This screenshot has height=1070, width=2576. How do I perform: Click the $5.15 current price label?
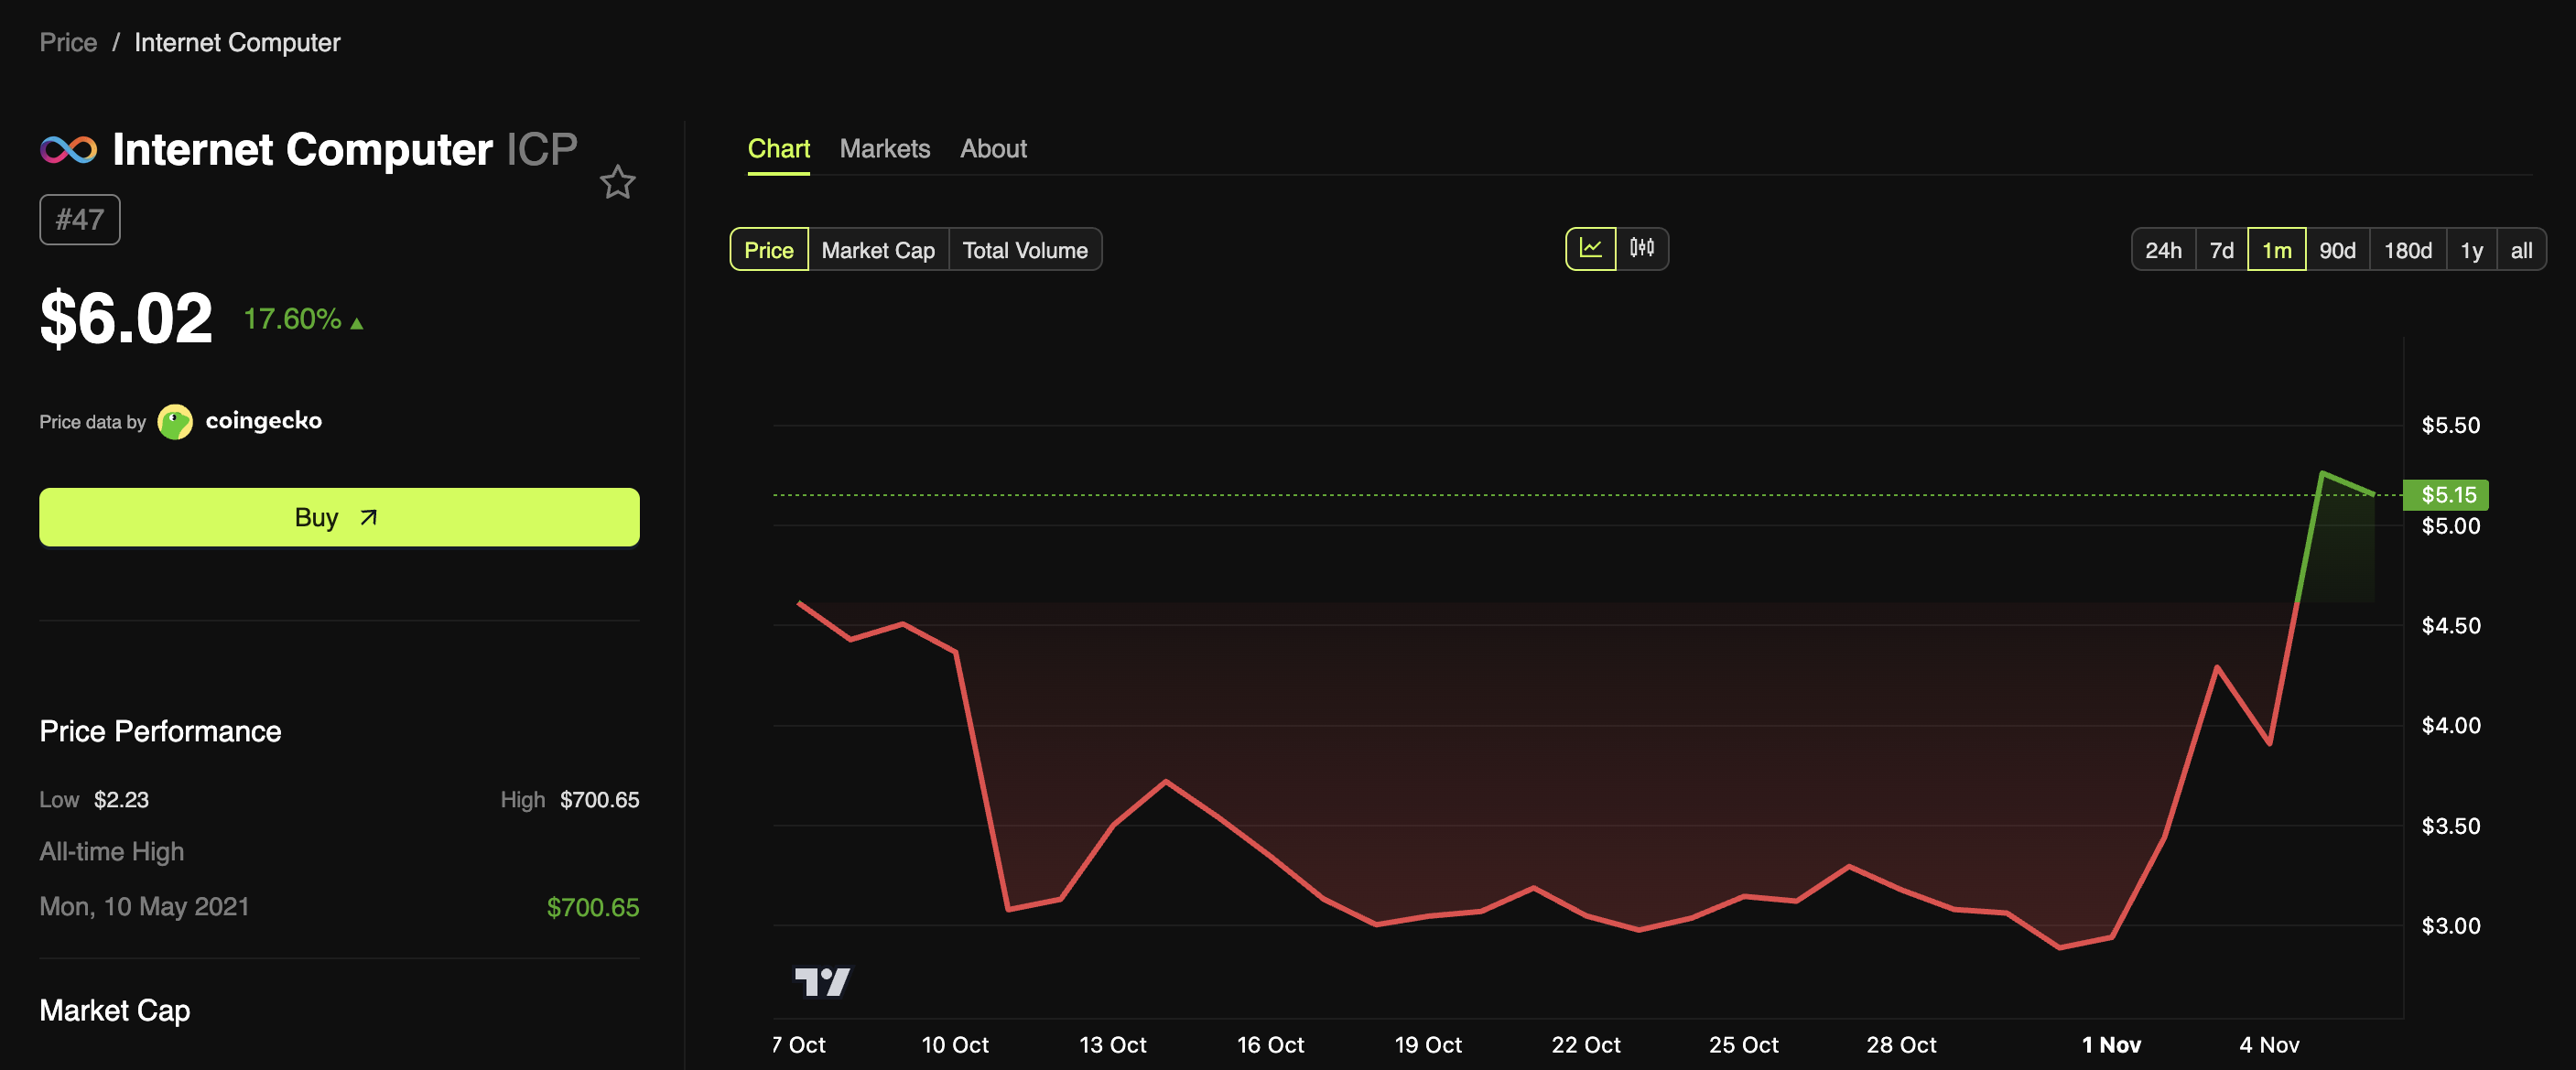click(2446, 494)
